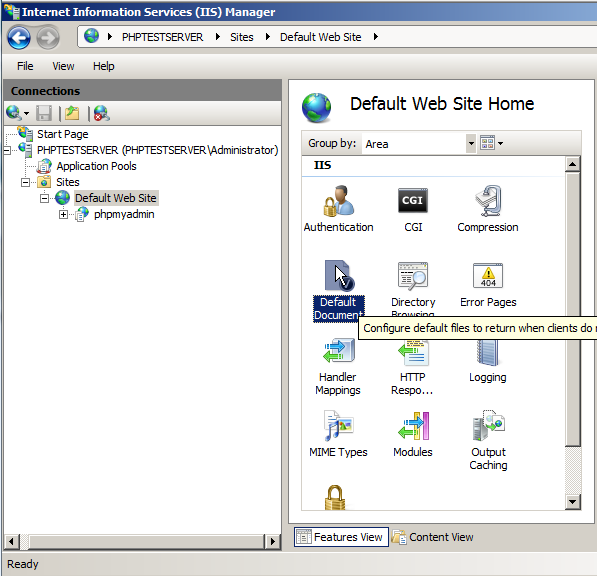Click the Default Web Site Home globe icon
The height and width of the screenshot is (576, 597).
pos(316,108)
